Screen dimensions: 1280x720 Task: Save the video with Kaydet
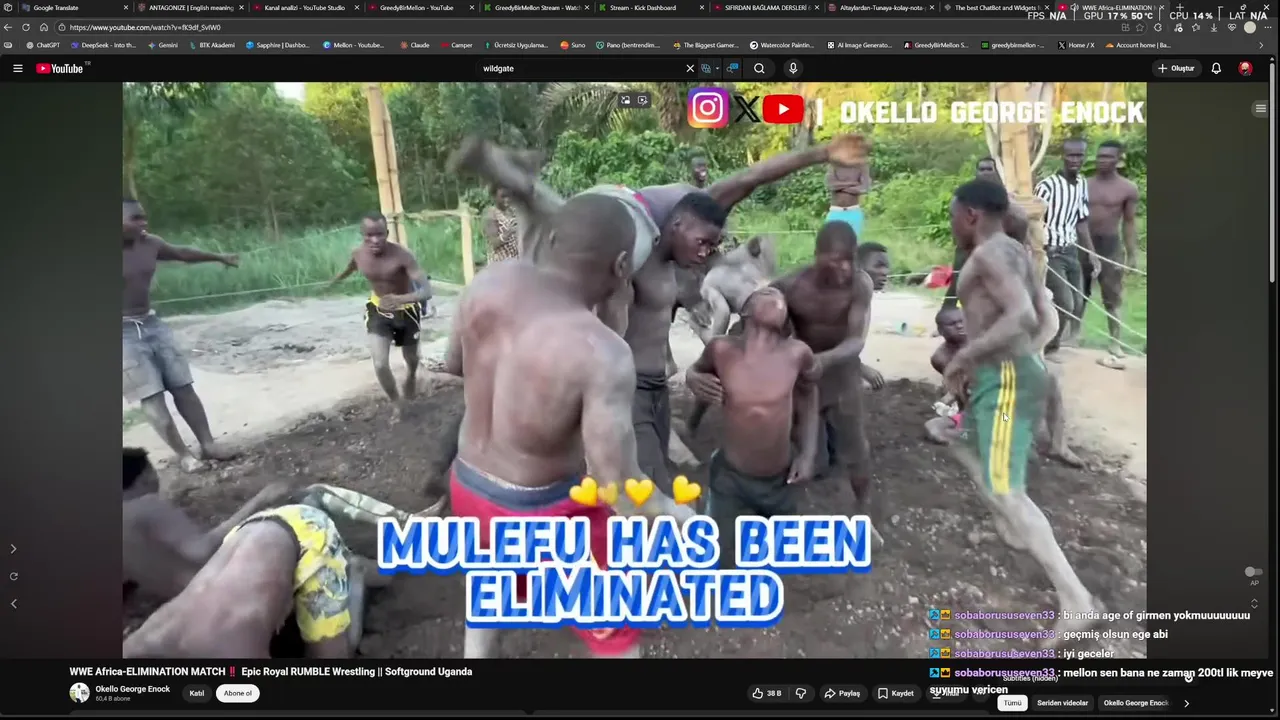click(895, 693)
